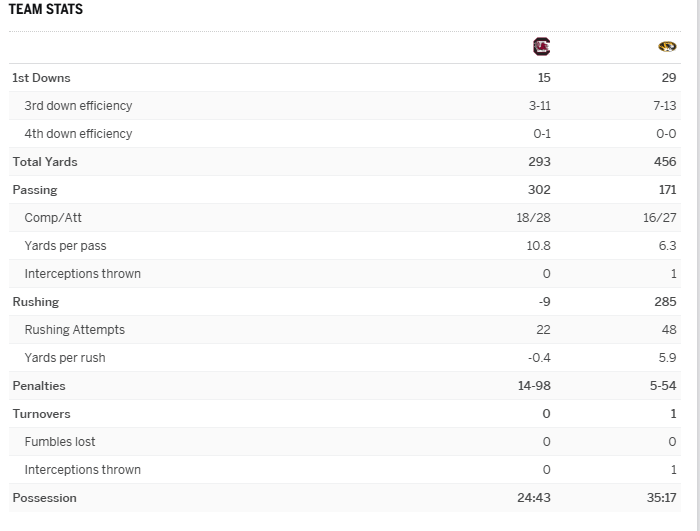This screenshot has height=531, width=700.
Task: Click the Comp/Att row label
Action: tap(53, 218)
